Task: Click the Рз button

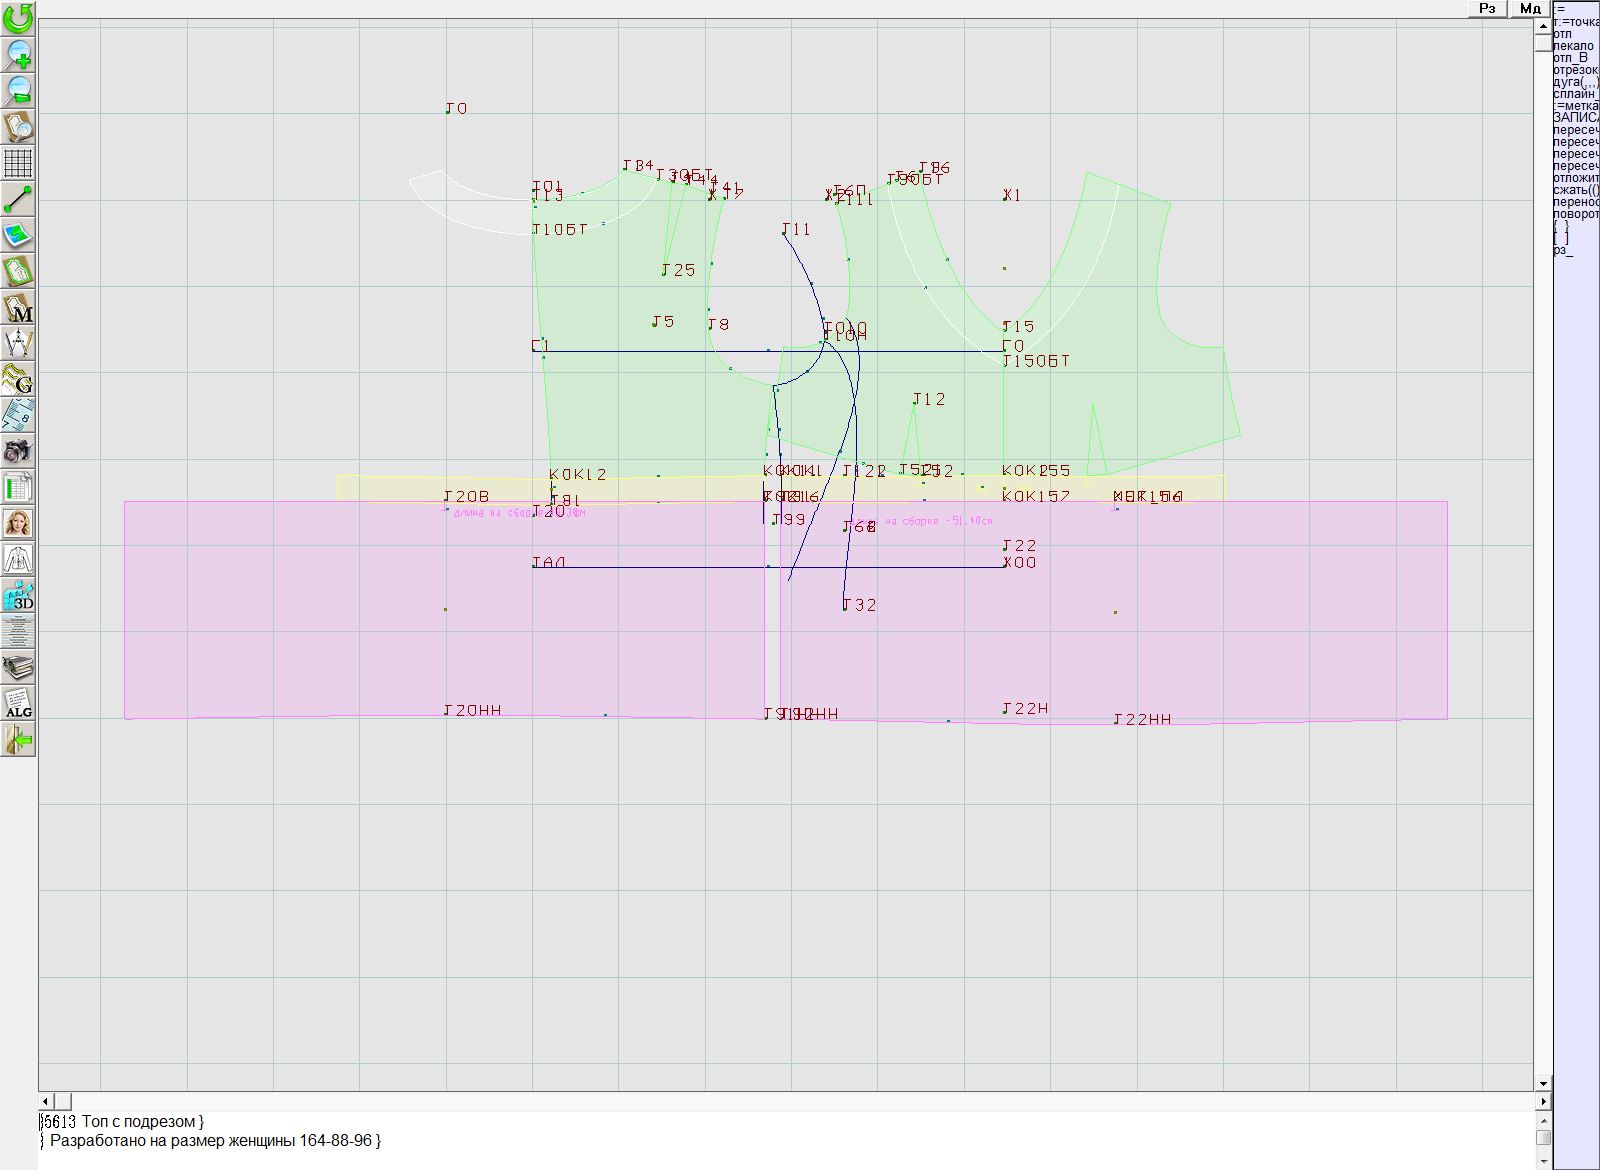Action: point(1487,8)
